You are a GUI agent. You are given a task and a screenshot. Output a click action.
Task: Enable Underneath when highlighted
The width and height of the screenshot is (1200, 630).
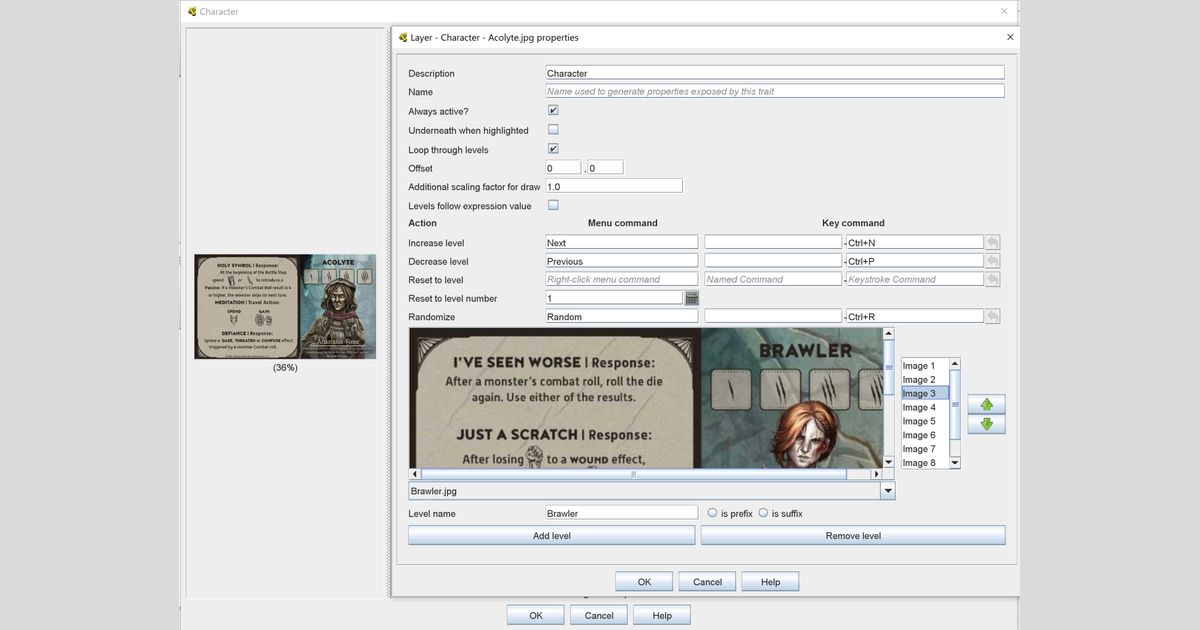click(x=553, y=129)
